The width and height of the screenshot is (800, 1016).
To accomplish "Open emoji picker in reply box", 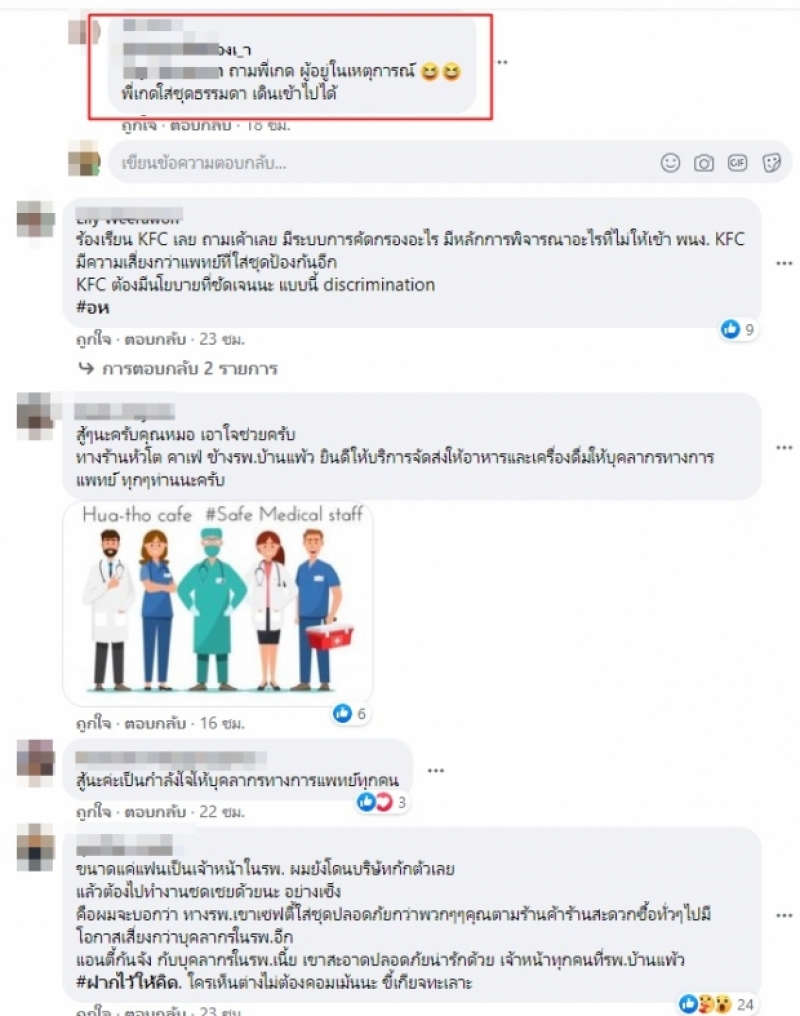I will pyautogui.click(x=670, y=163).
